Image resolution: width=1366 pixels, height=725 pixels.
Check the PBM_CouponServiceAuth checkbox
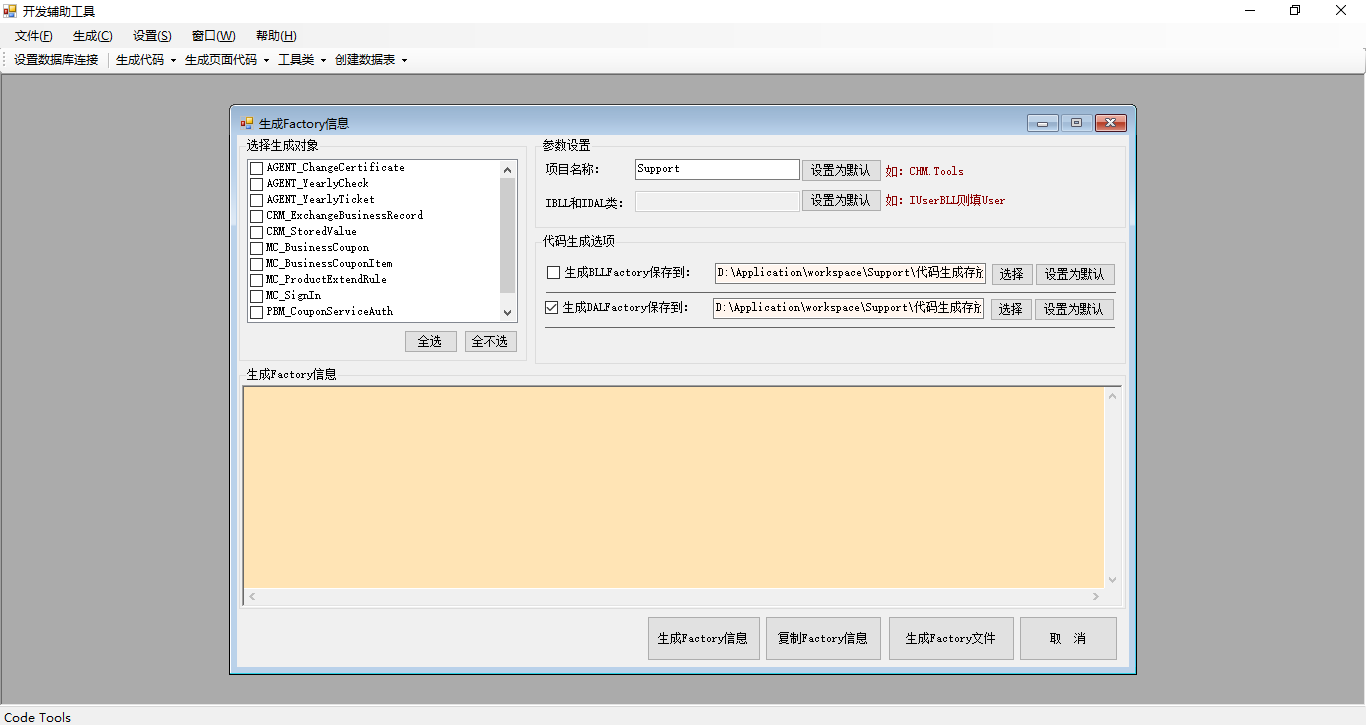pos(257,312)
